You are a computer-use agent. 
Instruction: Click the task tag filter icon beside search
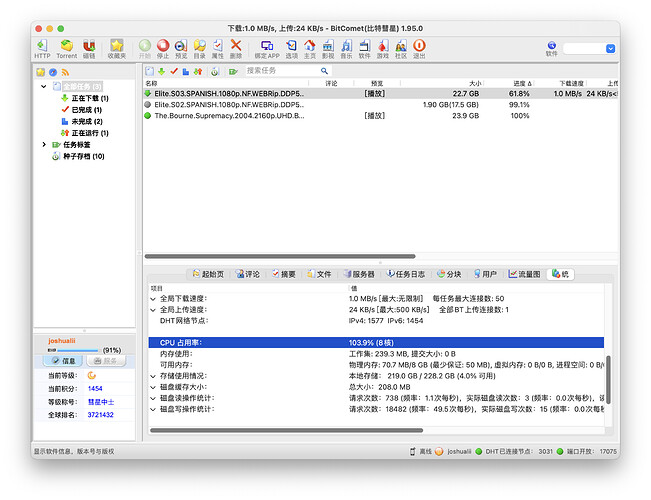(233, 71)
